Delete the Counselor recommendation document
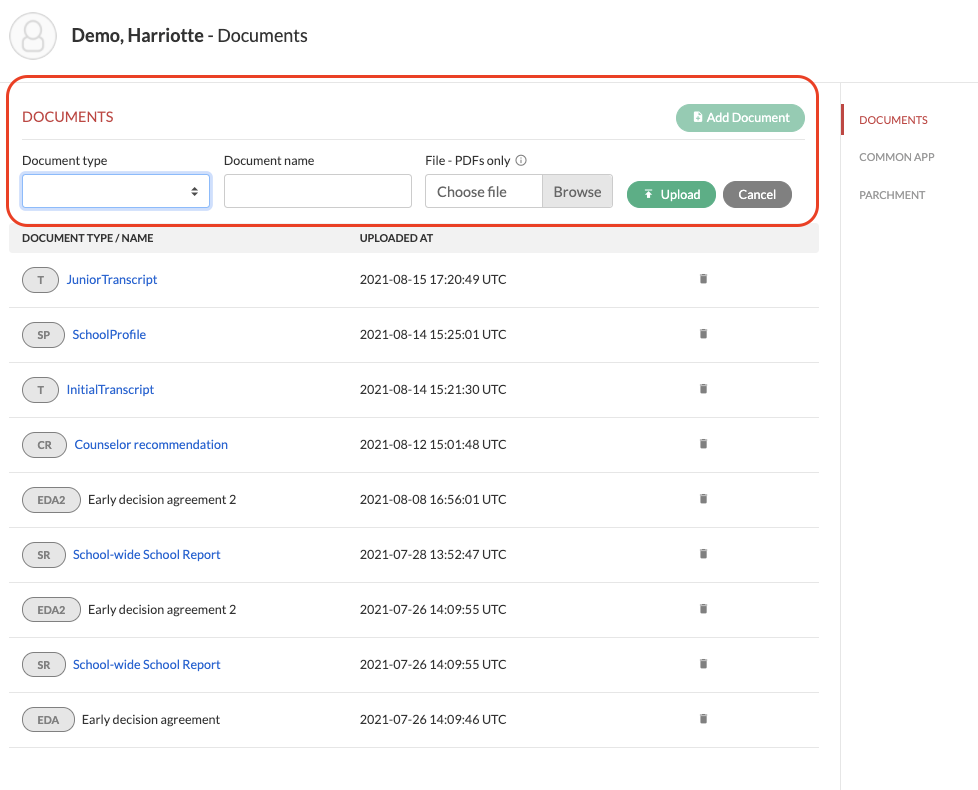This screenshot has width=978, height=790. (703, 443)
